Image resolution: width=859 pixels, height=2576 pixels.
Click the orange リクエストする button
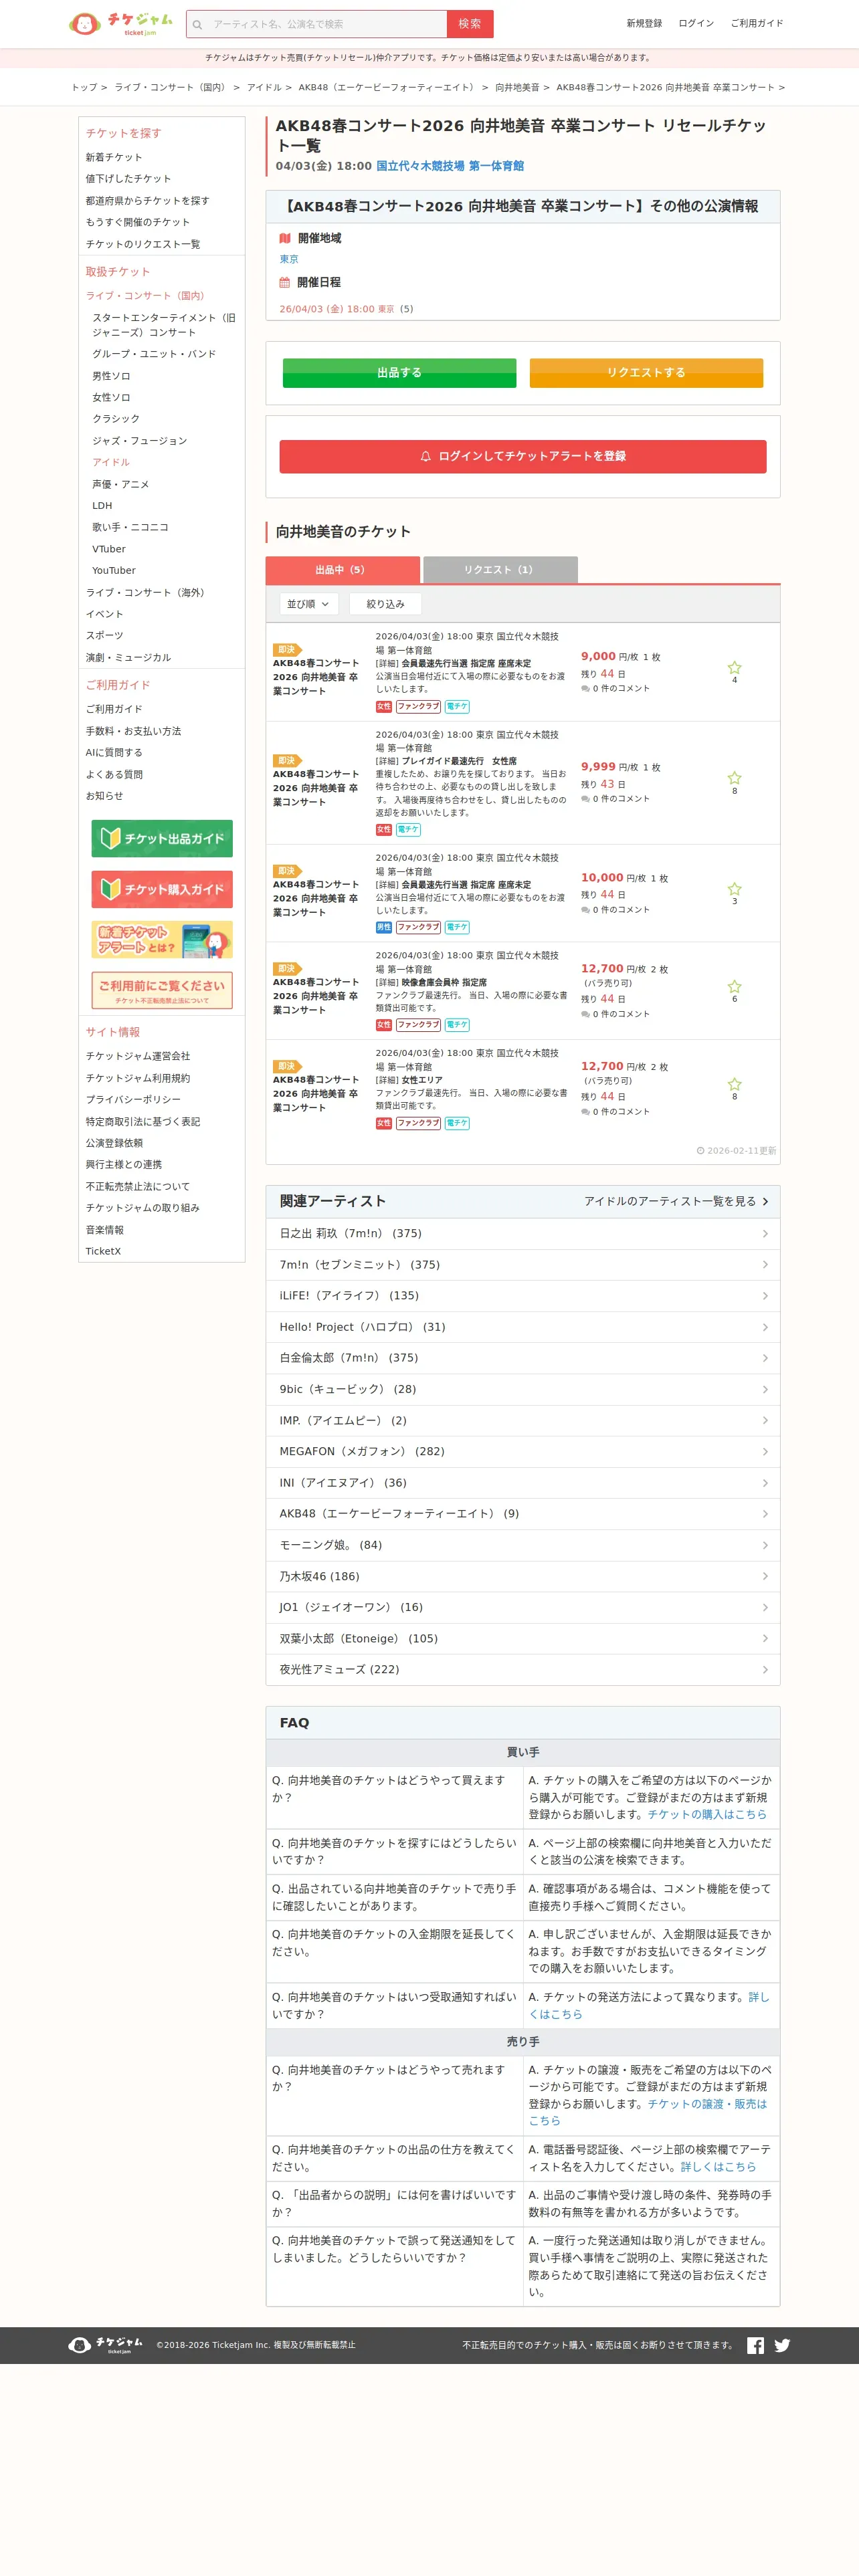pos(646,372)
